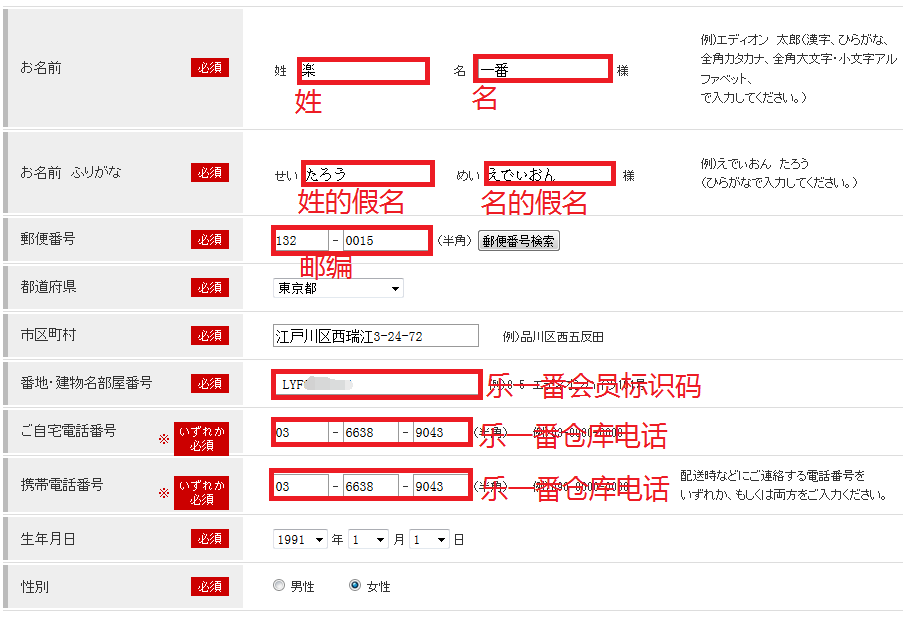Viewport: 903px width, 626px height.
Task: Click the 市区町村 address input field
Action: (x=376, y=336)
